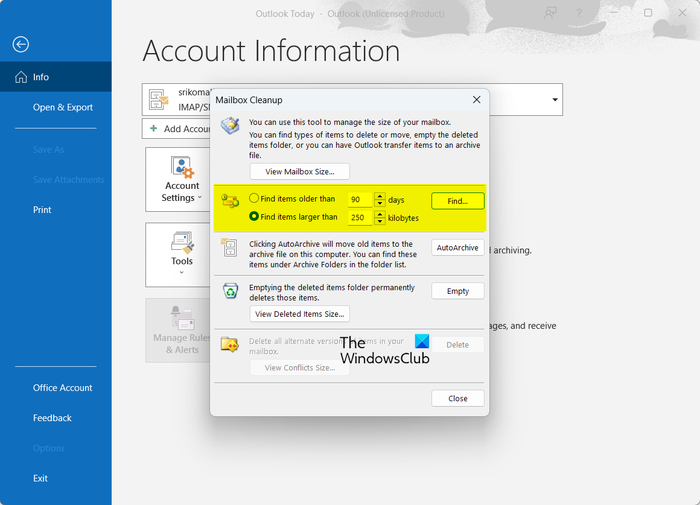Click Manage Rules & Alerts button
The width and height of the screenshot is (700, 505).
(x=178, y=330)
